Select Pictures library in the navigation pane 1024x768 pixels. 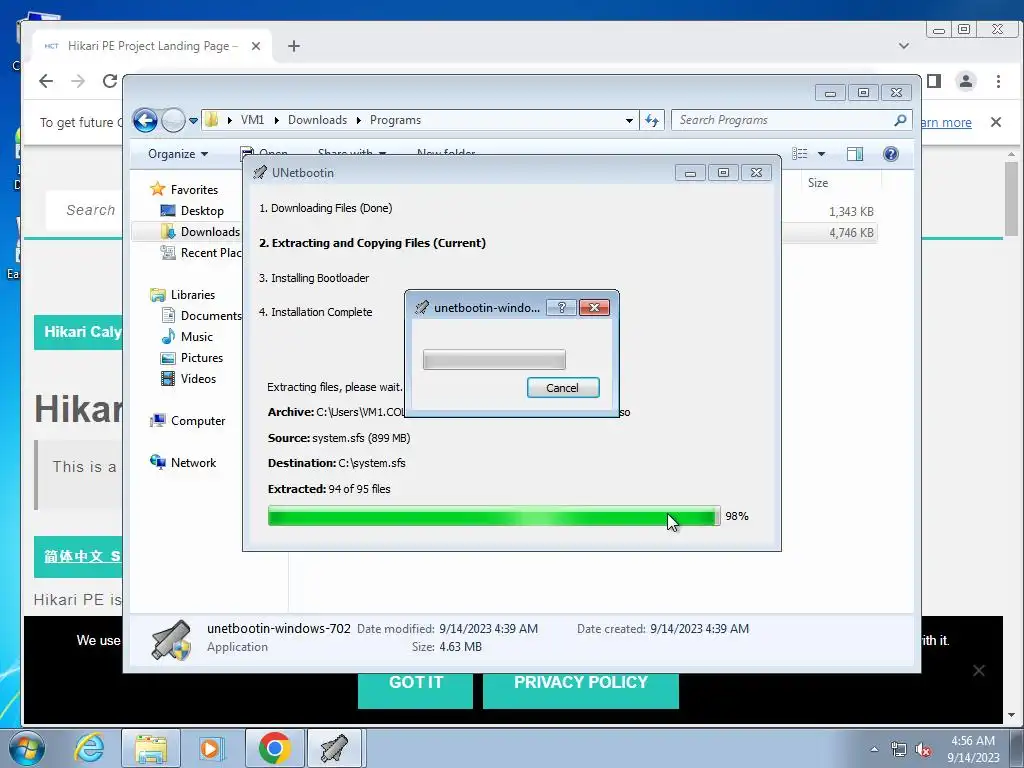click(192, 358)
